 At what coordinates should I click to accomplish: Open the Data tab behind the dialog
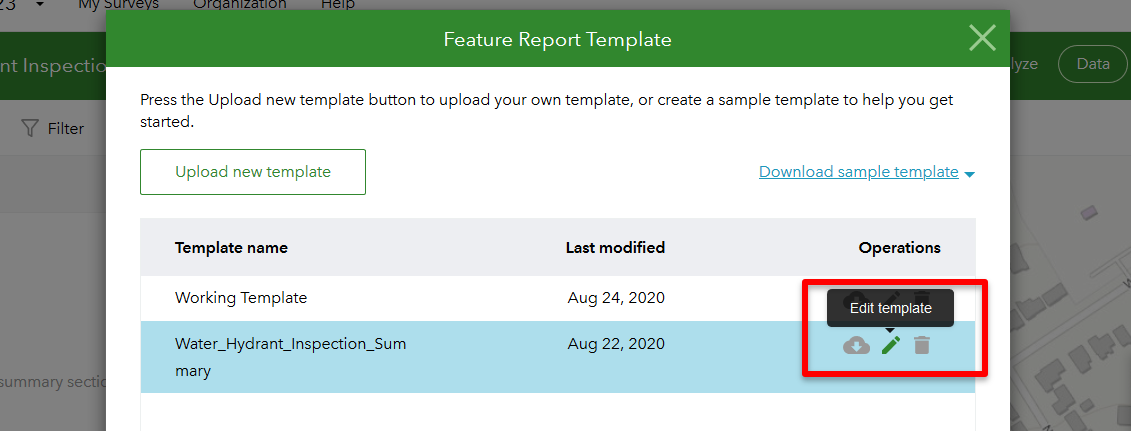(x=1092, y=64)
